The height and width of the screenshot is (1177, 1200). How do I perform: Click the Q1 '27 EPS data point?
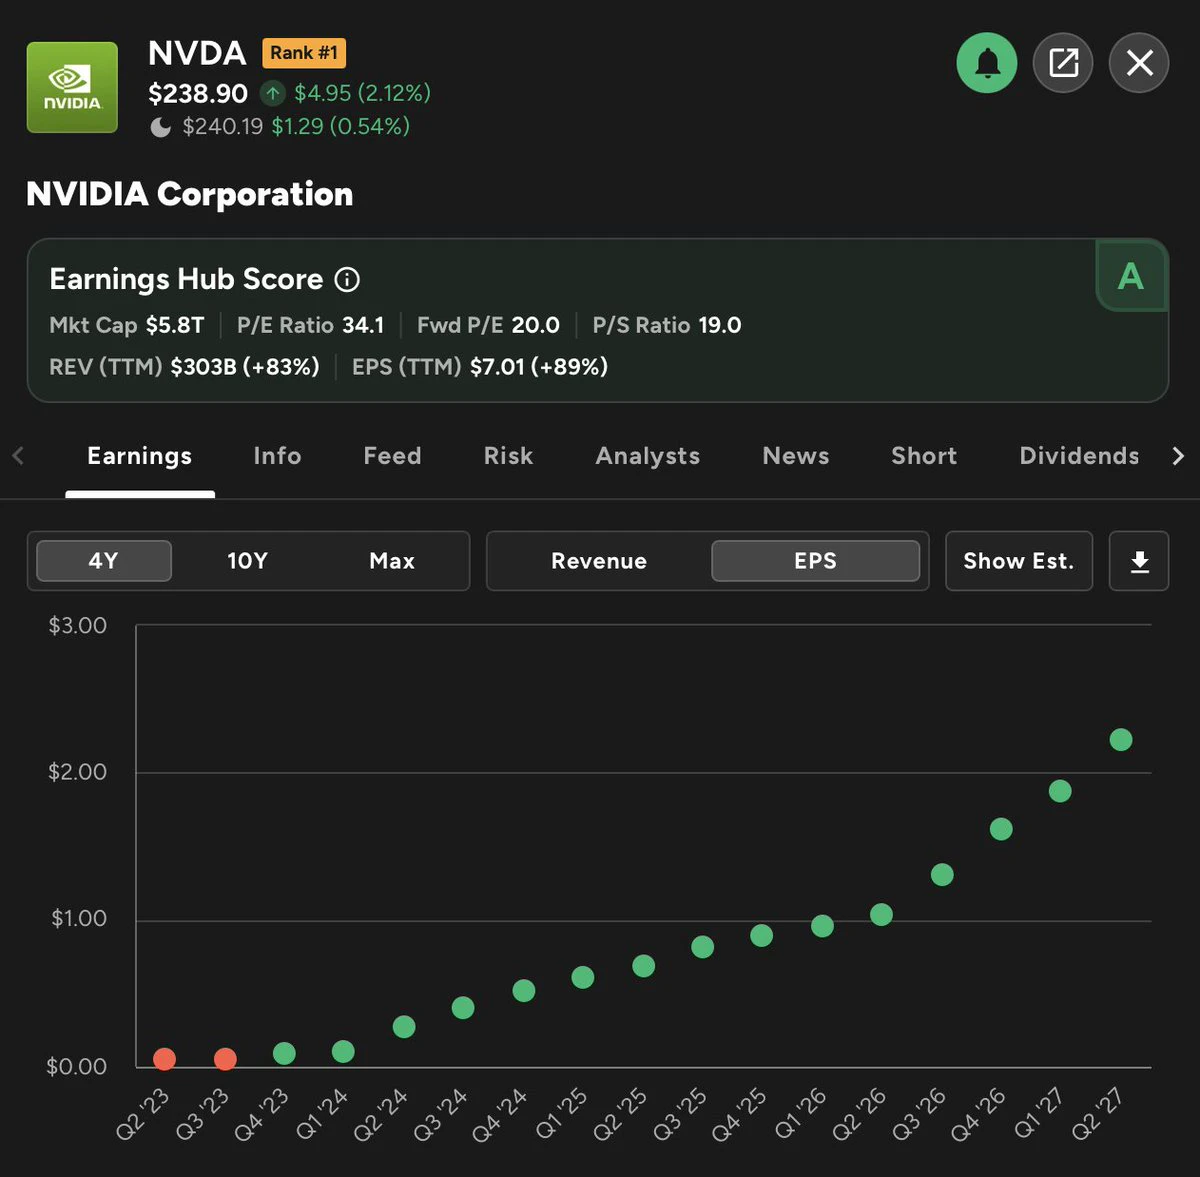pyautogui.click(x=1060, y=791)
